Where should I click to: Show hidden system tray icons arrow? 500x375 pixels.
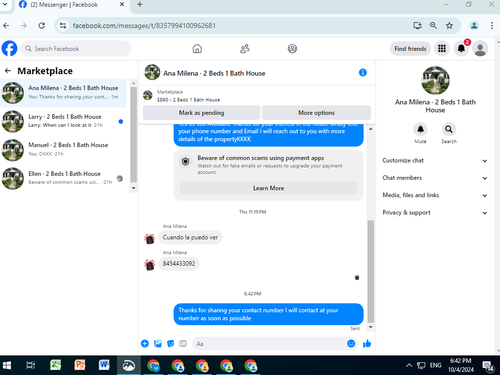click(409, 365)
